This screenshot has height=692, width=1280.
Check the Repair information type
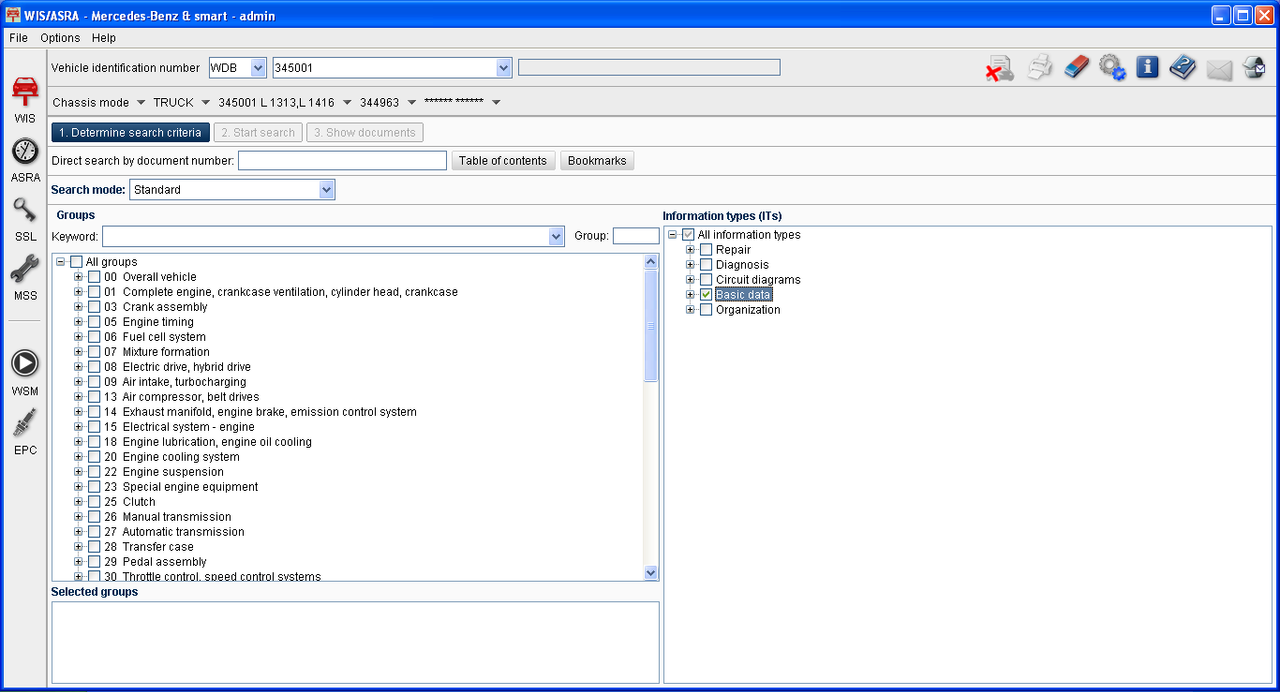coord(706,250)
